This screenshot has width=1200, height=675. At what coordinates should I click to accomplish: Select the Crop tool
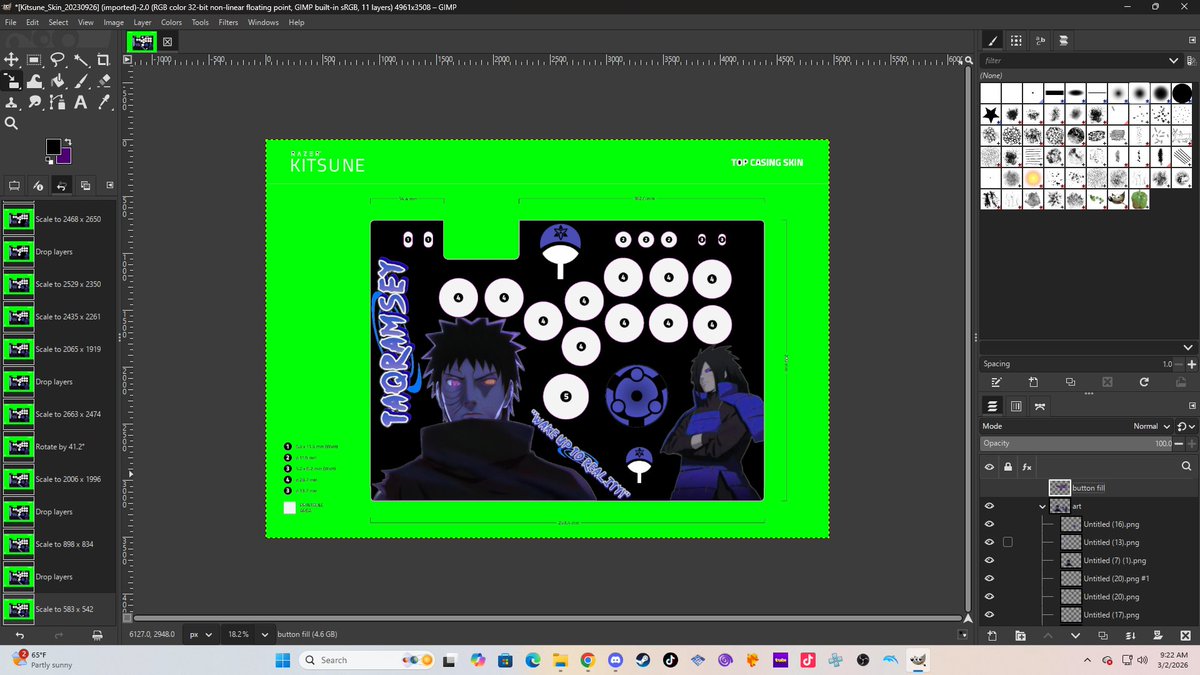[x=103, y=60]
